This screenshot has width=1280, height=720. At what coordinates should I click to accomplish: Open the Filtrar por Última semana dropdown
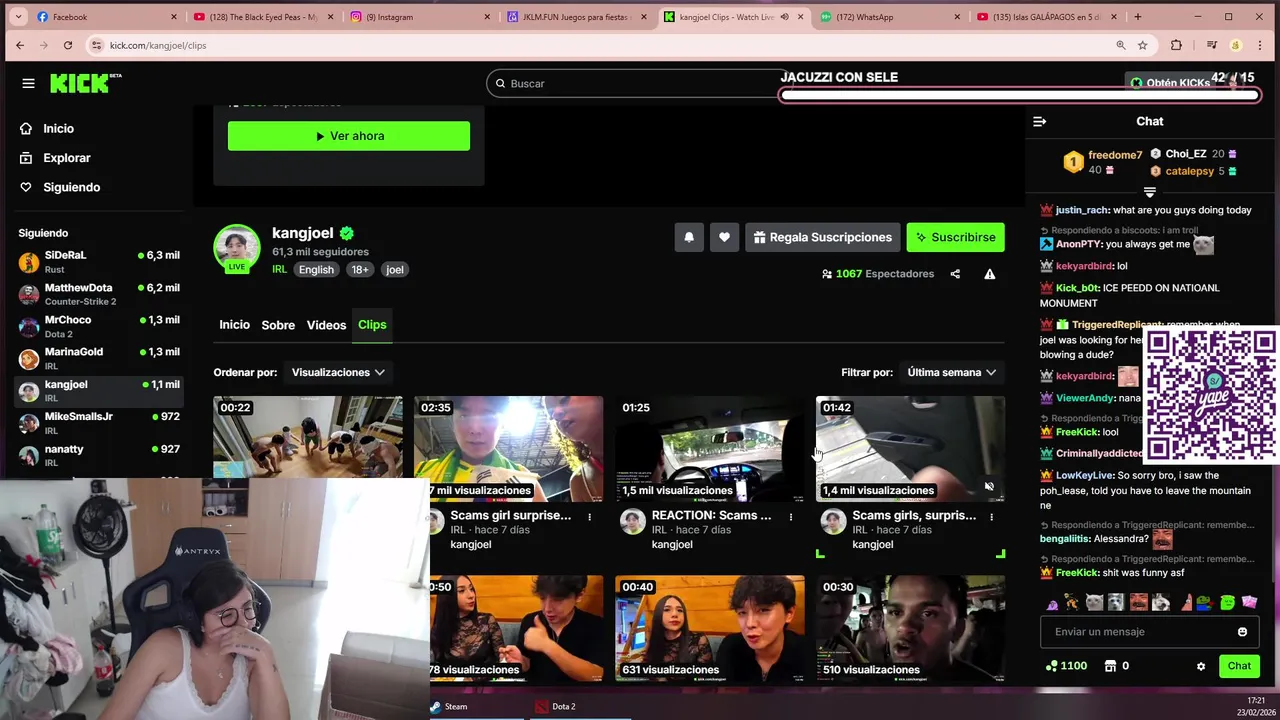pos(951,372)
